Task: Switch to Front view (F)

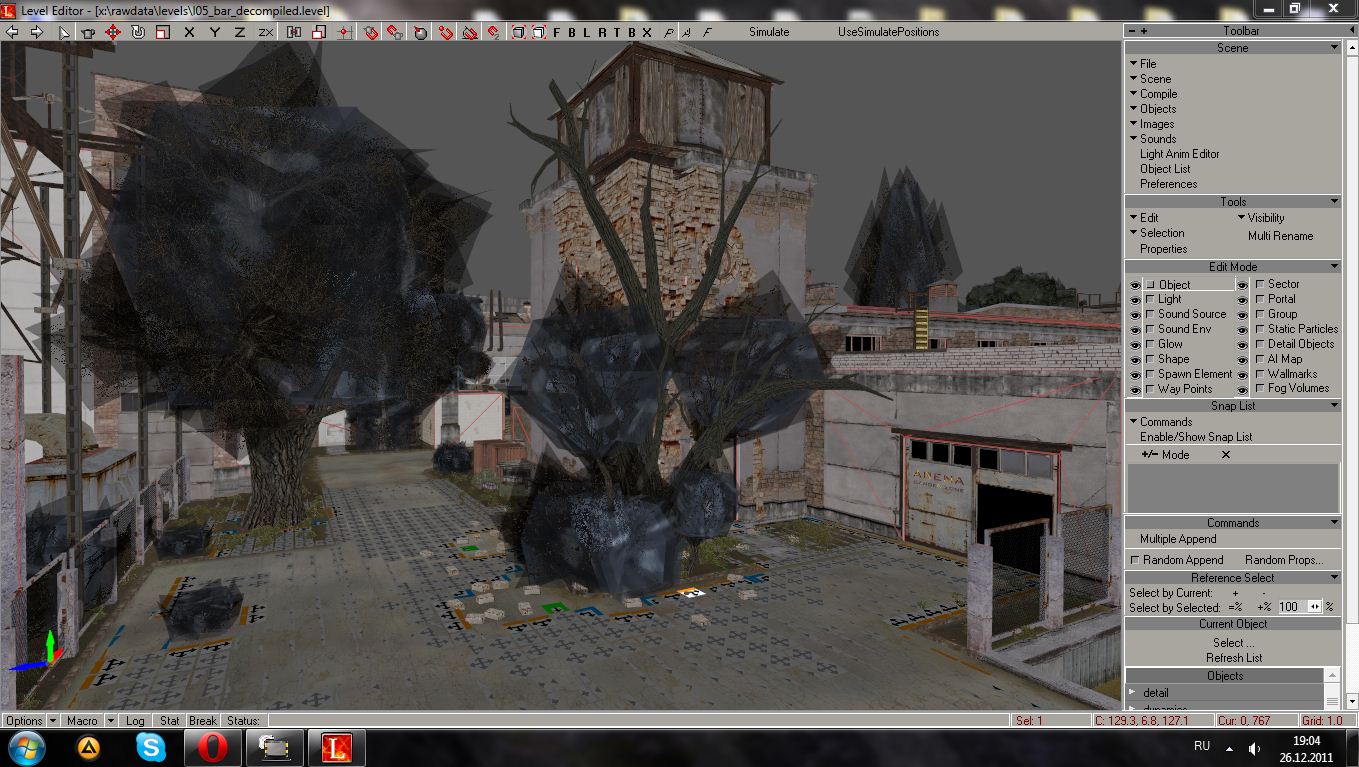Action: pyautogui.click(x=557, y=32)
